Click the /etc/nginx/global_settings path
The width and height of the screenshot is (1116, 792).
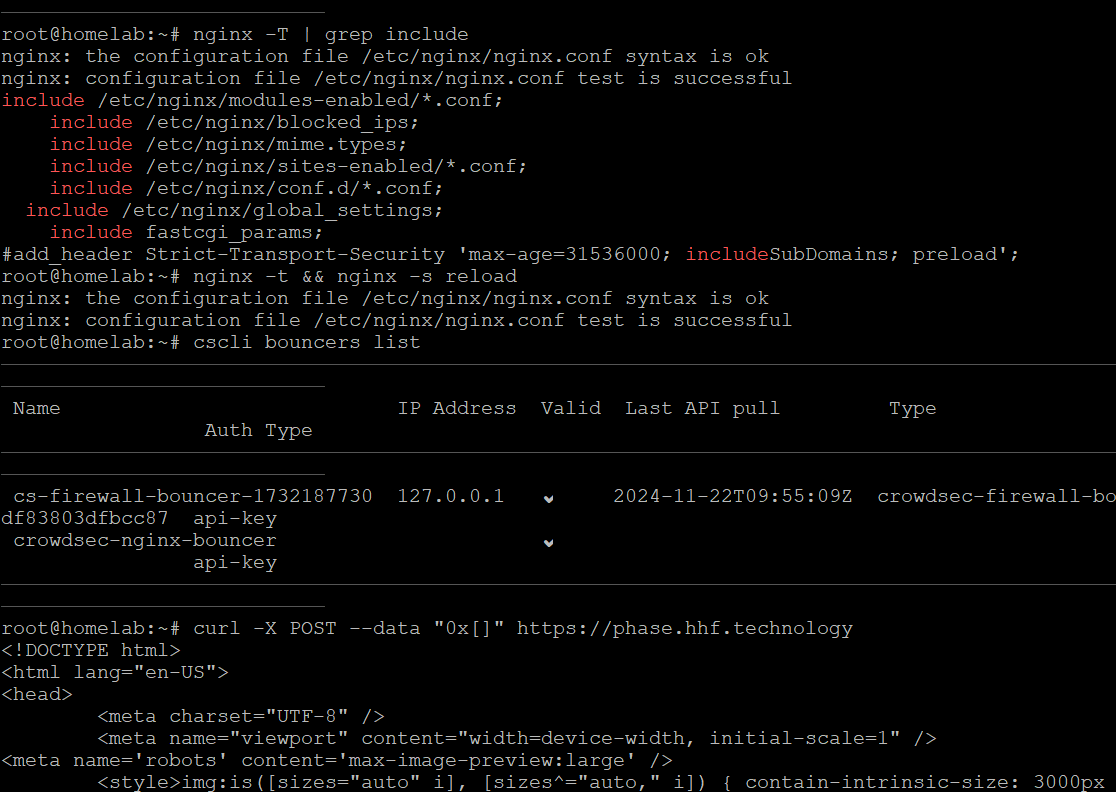tap(282, 211)
